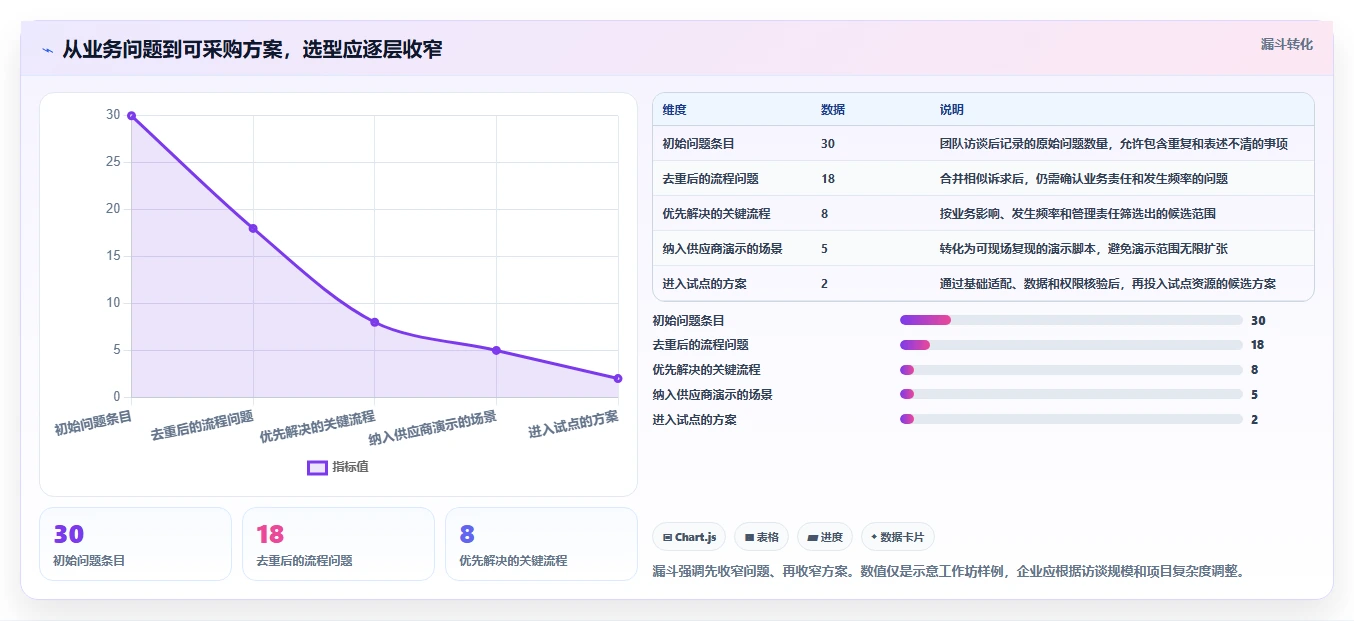
Task: Select table cell 初始问题条目
Action: click(698, 144)
